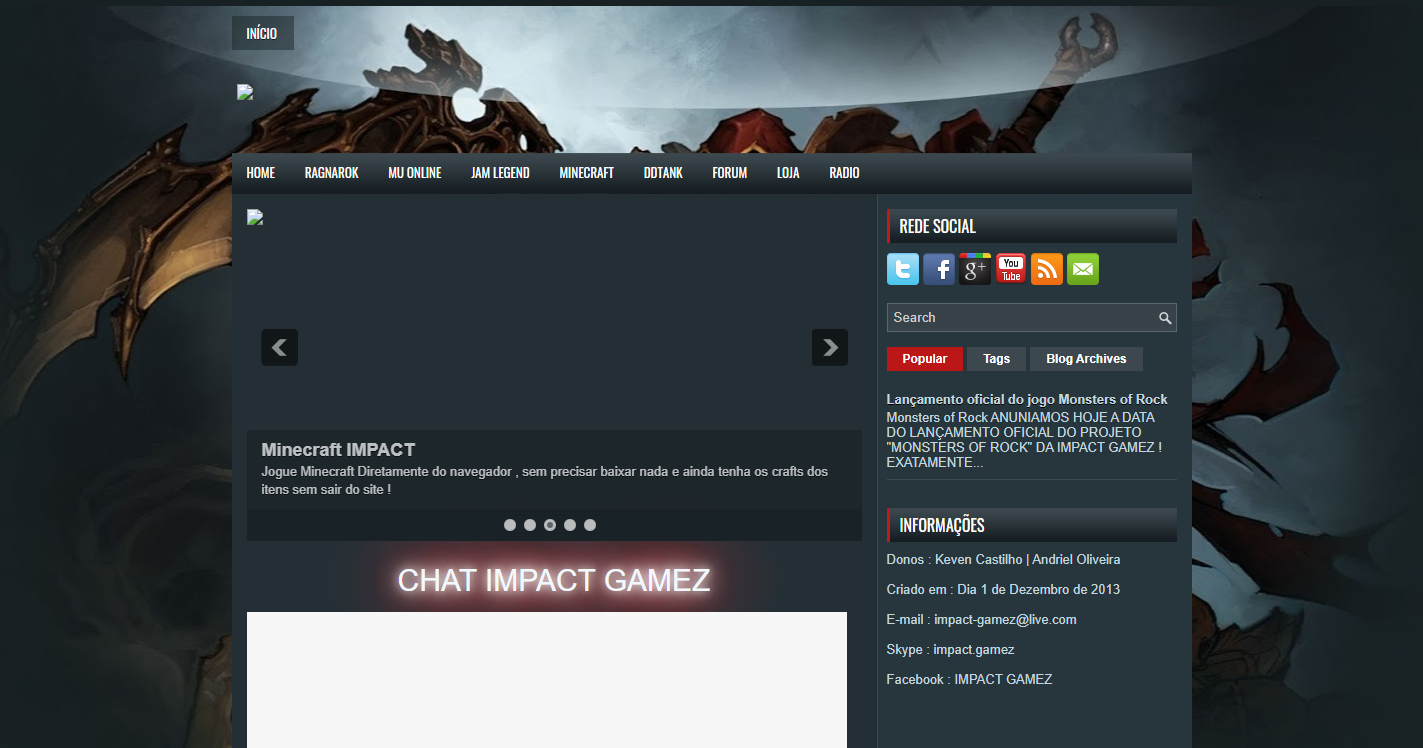The width and height of the screenshot is (1423, 748).
Task: Click the search magnifier icon
Action: pos(1164,318)
